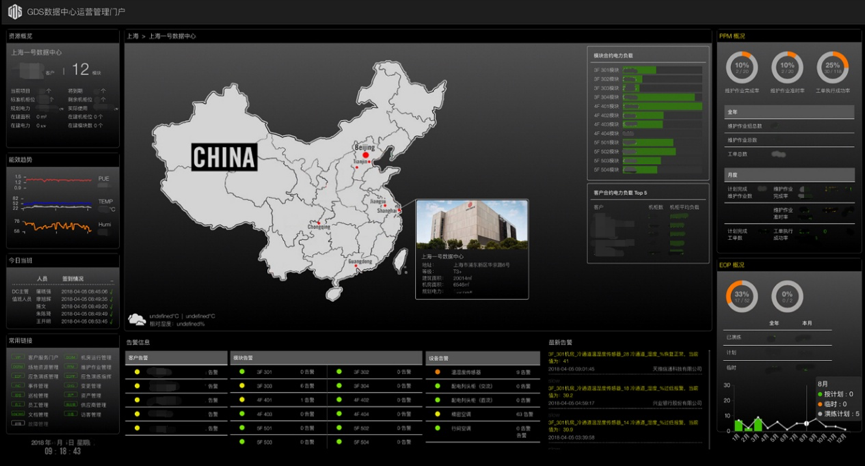Select the 月度 section header in PPM panel

tap(789, 175)
